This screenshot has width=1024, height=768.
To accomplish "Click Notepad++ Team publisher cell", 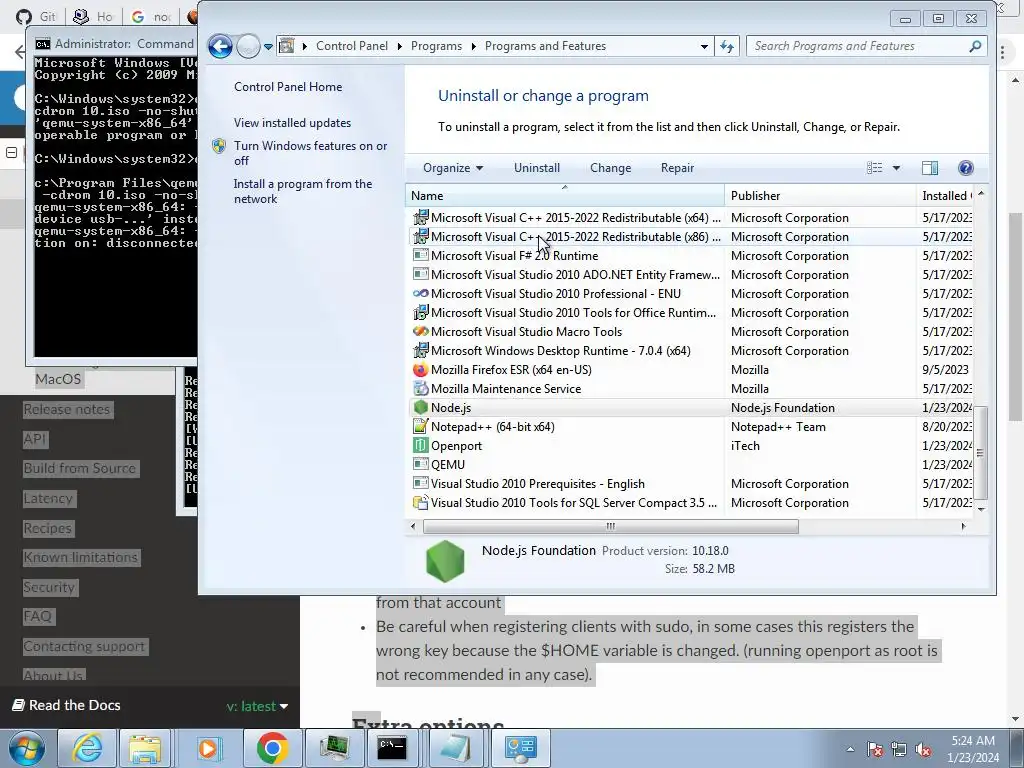I will (x=778, y=426).
